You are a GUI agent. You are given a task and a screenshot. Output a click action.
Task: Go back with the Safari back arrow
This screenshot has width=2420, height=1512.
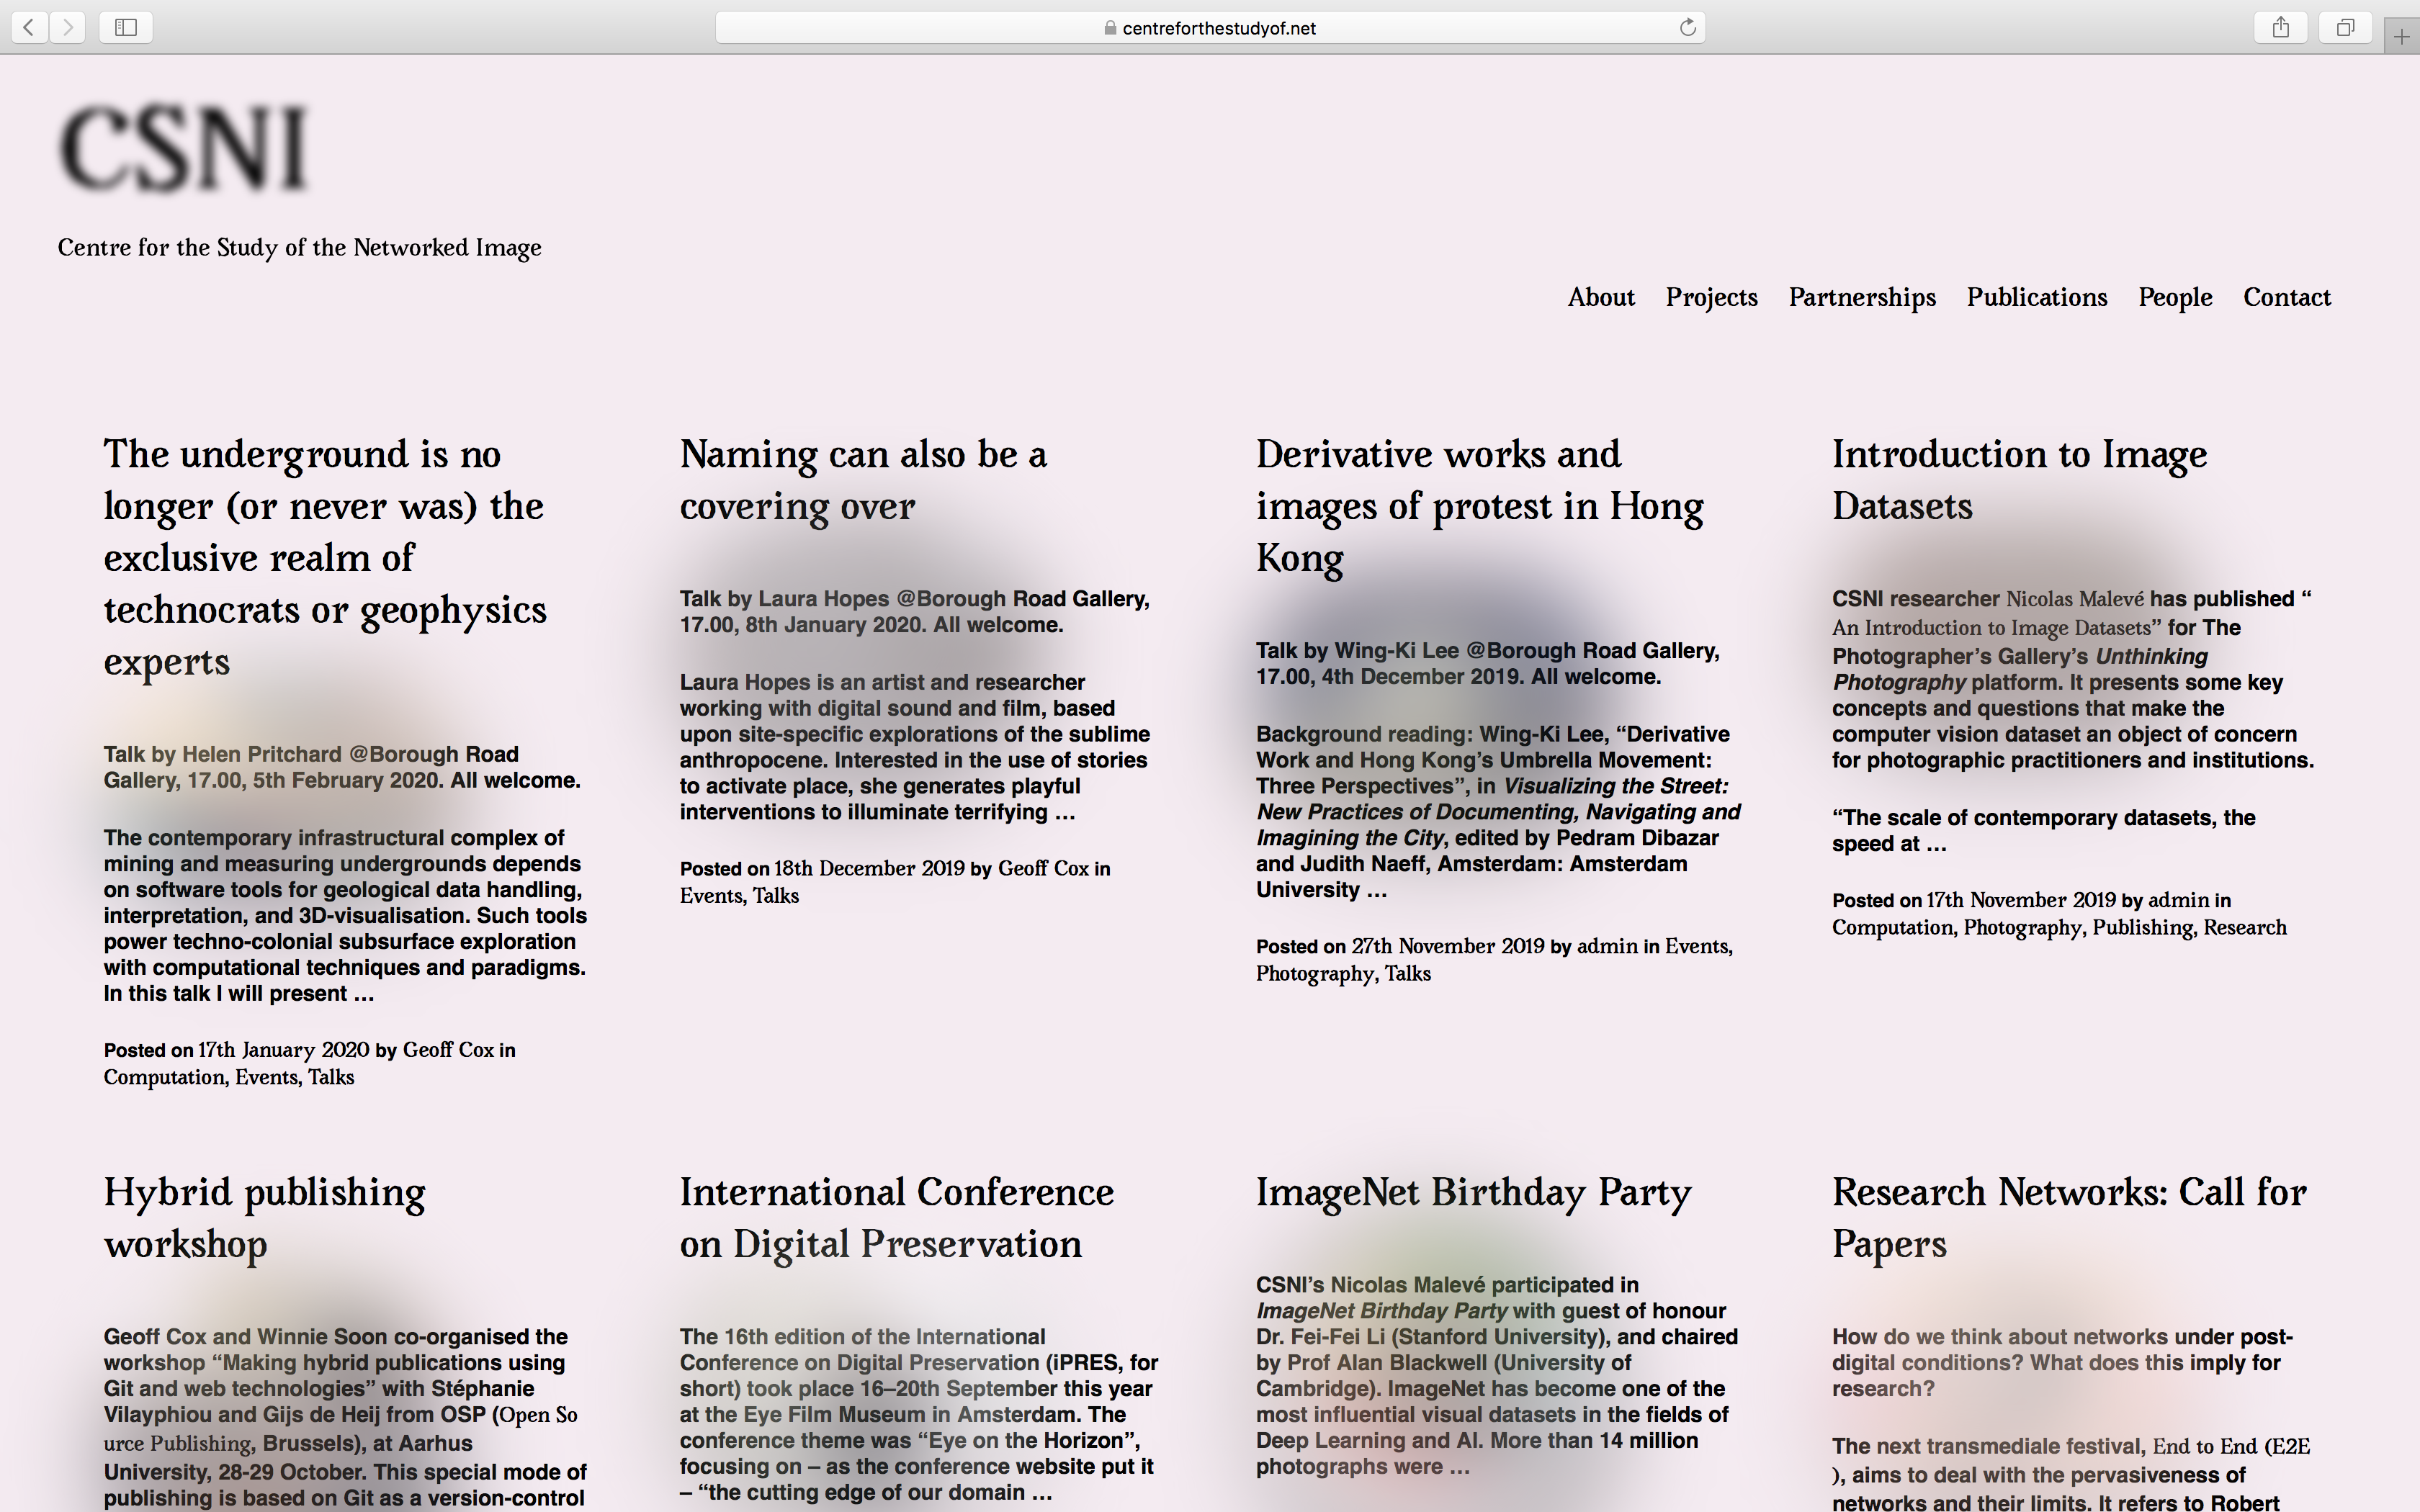(x=30, y=27)
